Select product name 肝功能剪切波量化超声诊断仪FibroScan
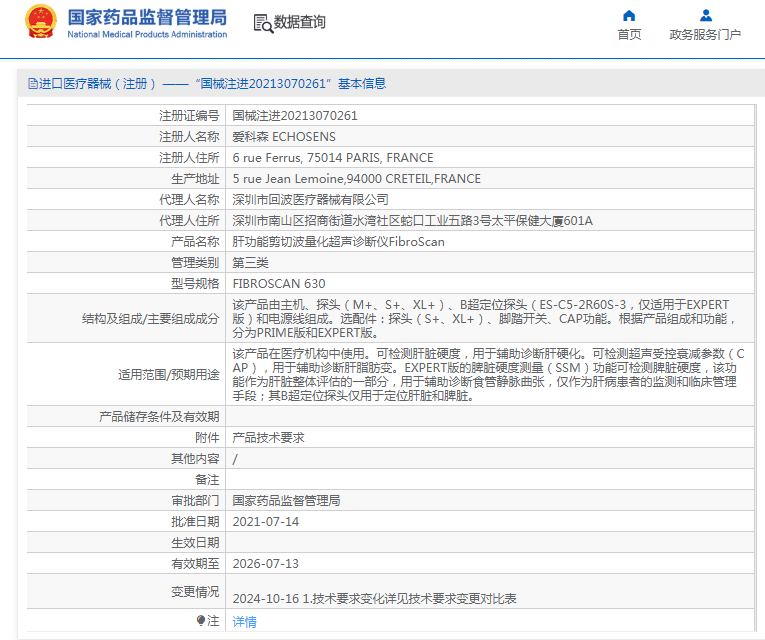This screenshot has width=765, height=640. (x=338, y=241)
